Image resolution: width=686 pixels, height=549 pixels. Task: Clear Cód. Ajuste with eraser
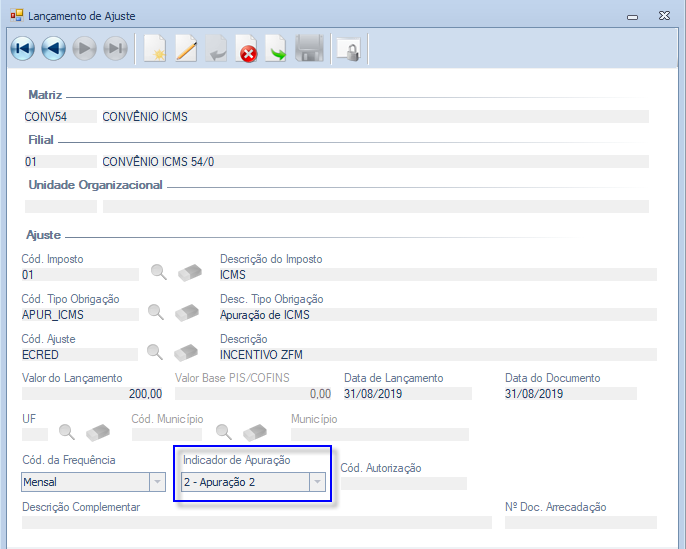coord(186,353)
